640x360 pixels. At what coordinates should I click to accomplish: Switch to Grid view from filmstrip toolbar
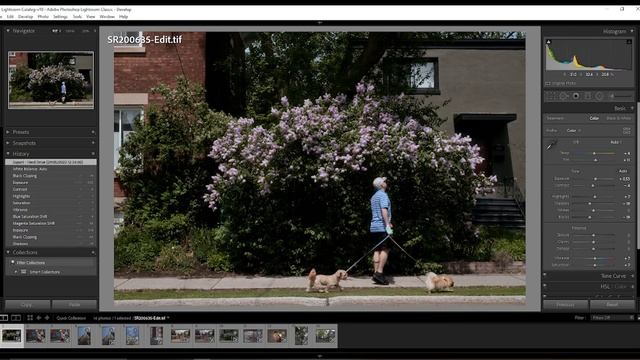pyautogui.click(x=30, y=318)
